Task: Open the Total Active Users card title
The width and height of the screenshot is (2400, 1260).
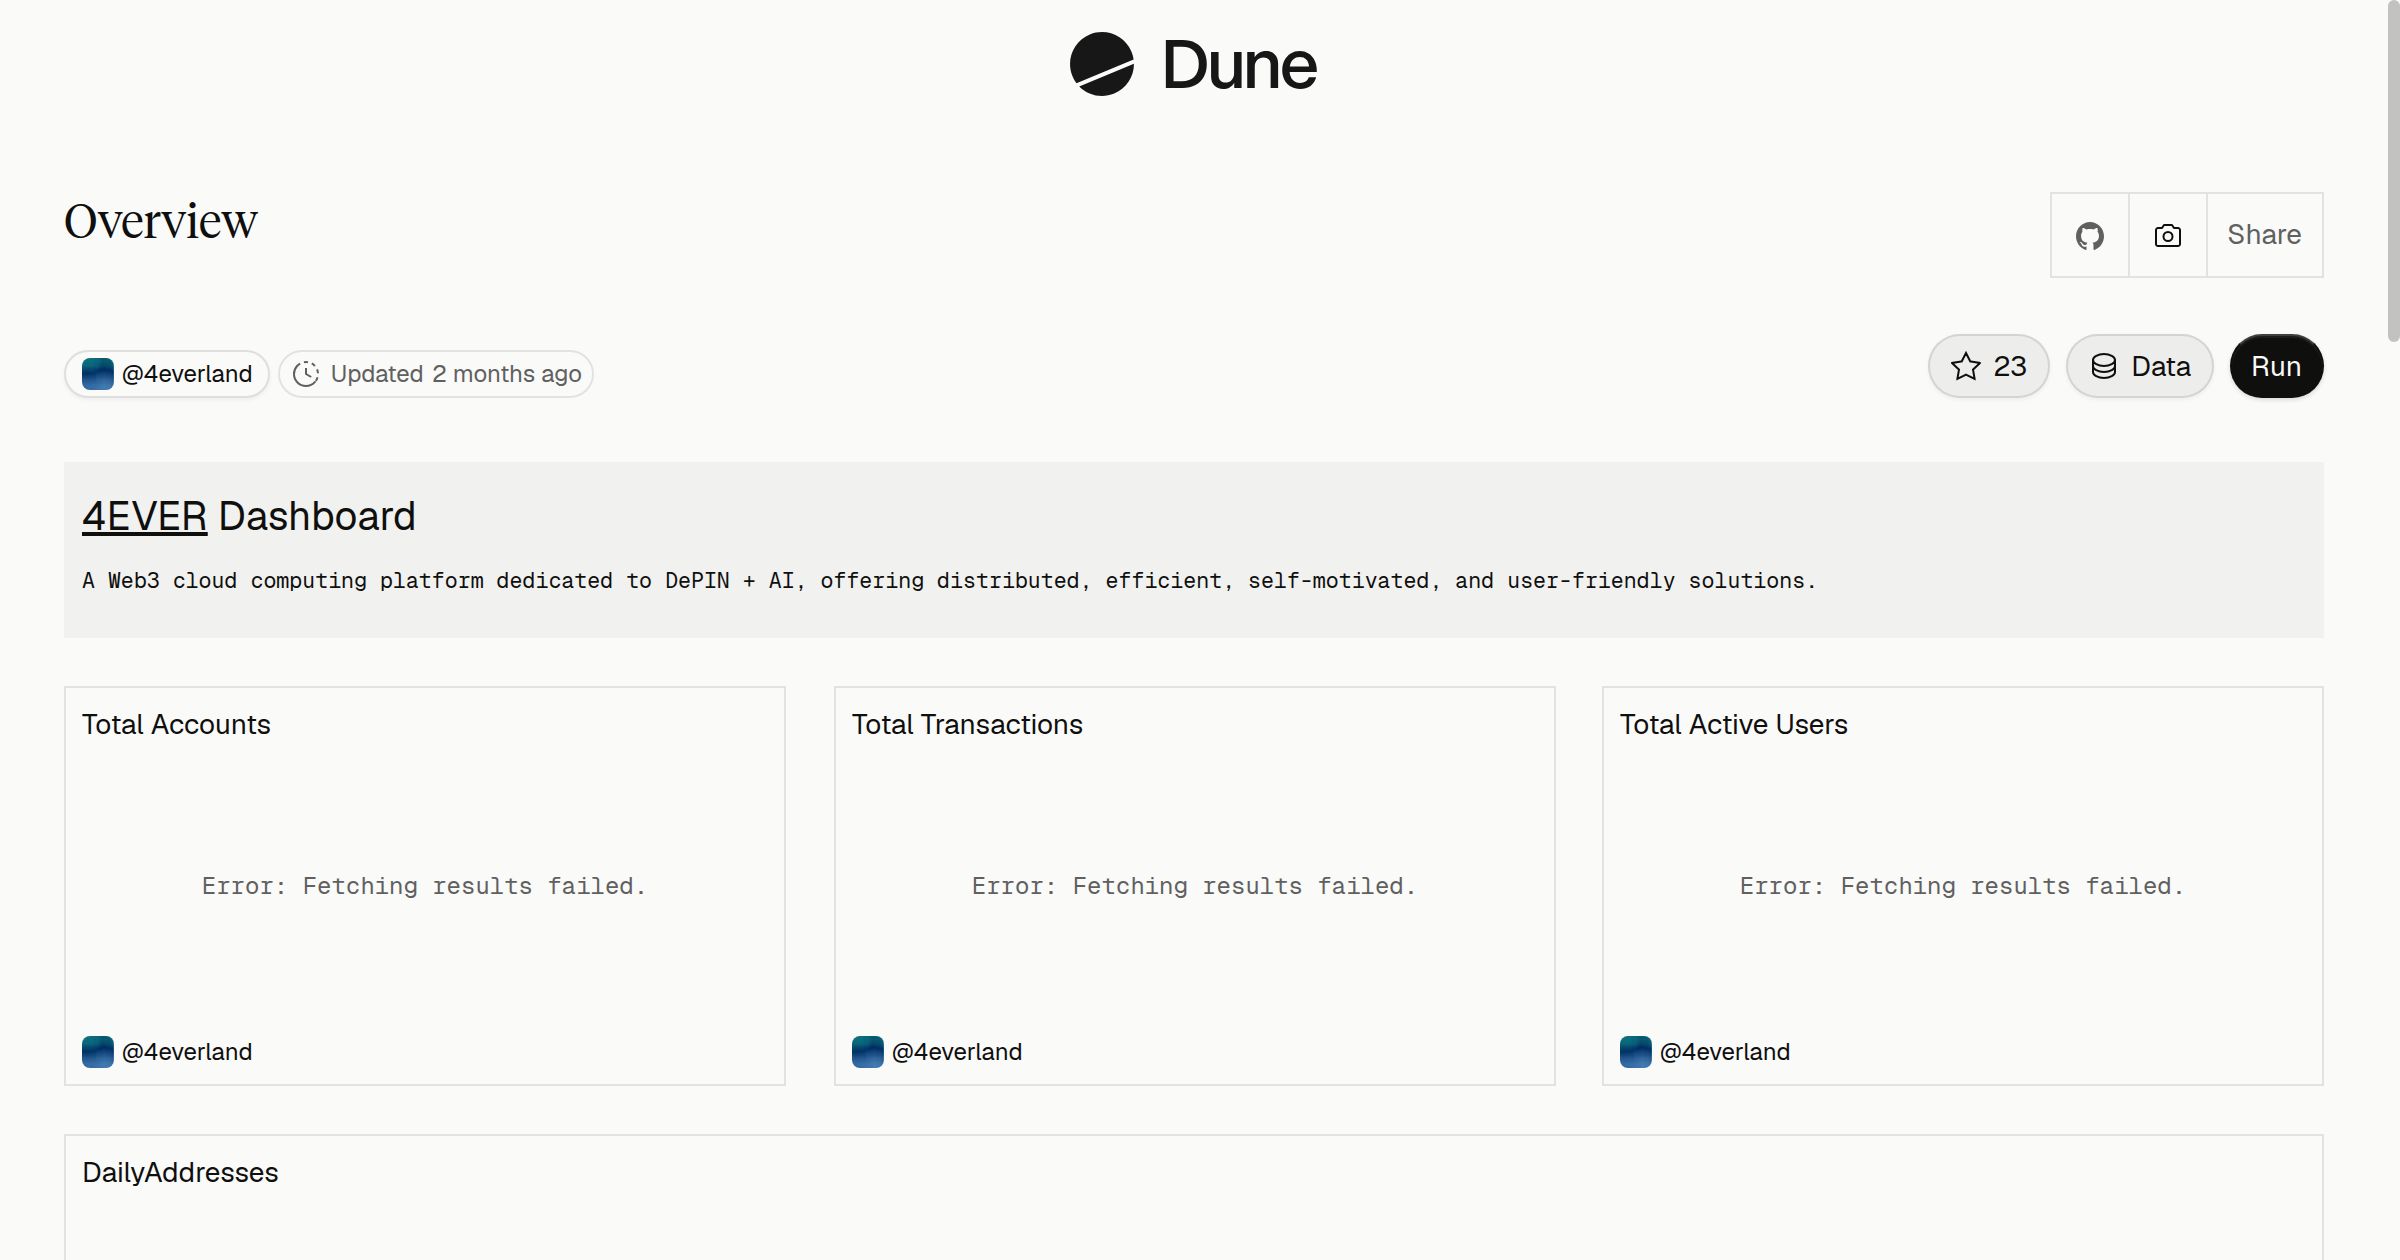Action: [x=1733, y=724]
